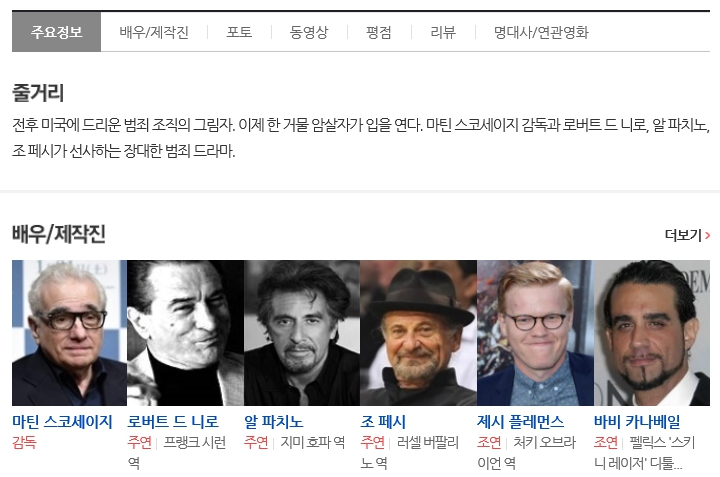Click the 조 페시 name link
Image resolution: width=720 pixels, height=477 pixels.
point(383,421)
